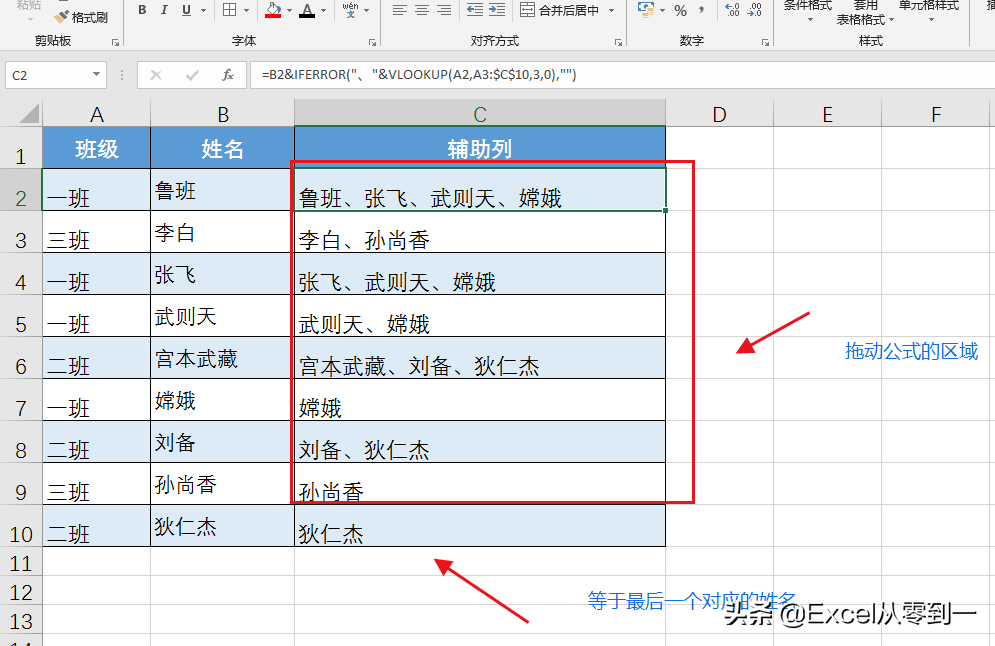Select cell 鲁班、张飞、武则天、嫦娥
The image size is (995, 646).
click(480, 190)
